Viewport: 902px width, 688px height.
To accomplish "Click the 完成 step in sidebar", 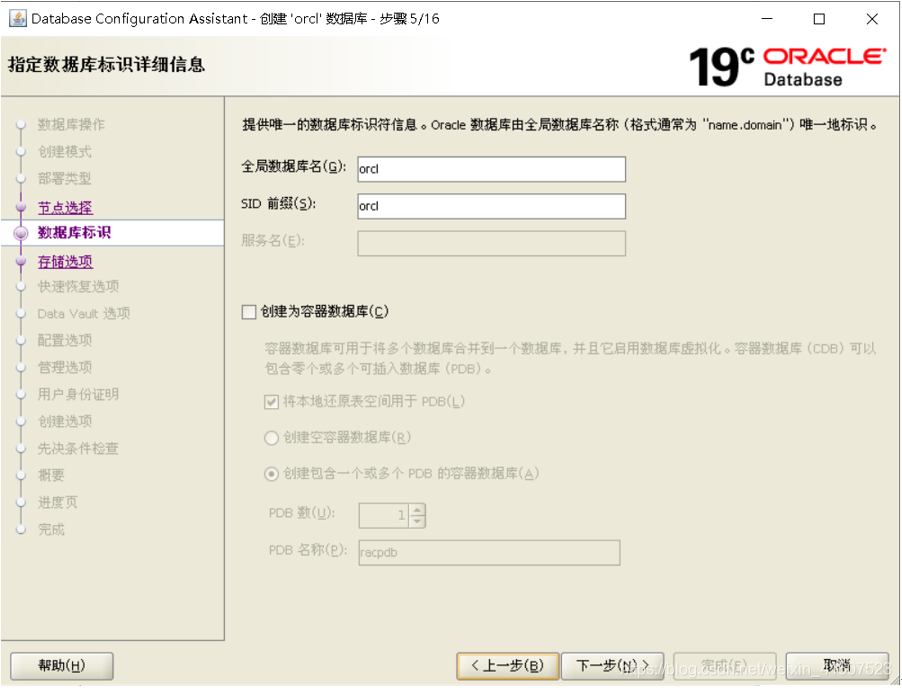I will pyautogui.click(x=51, y=529).
